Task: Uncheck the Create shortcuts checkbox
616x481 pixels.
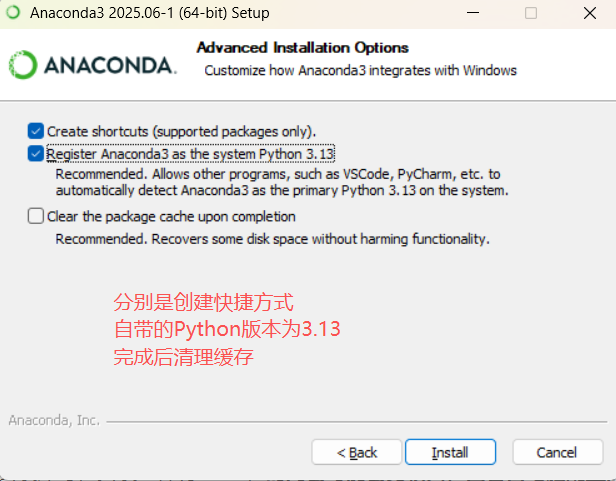Action: click(36, 131)
